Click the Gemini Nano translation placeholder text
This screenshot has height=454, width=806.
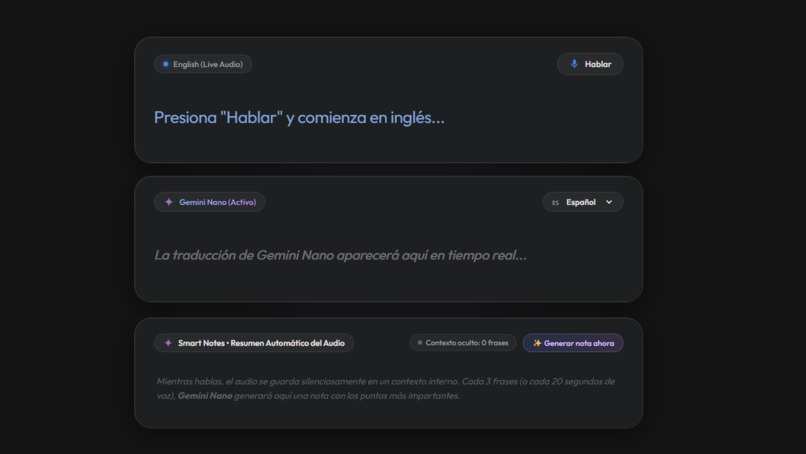click(340, 255)
